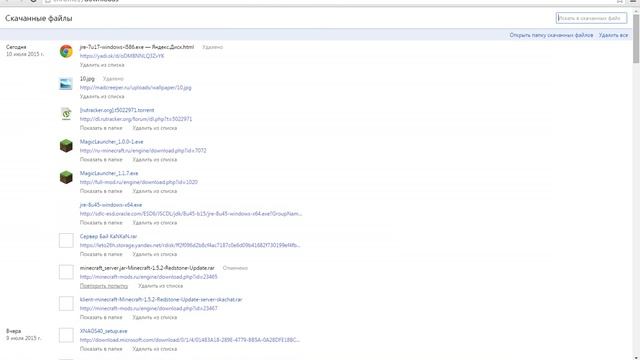Image resolution: width=640 pixels, height=360 pixels.
Task: Remove the XNA setup.exe from the list
Action: pos(155,349)
